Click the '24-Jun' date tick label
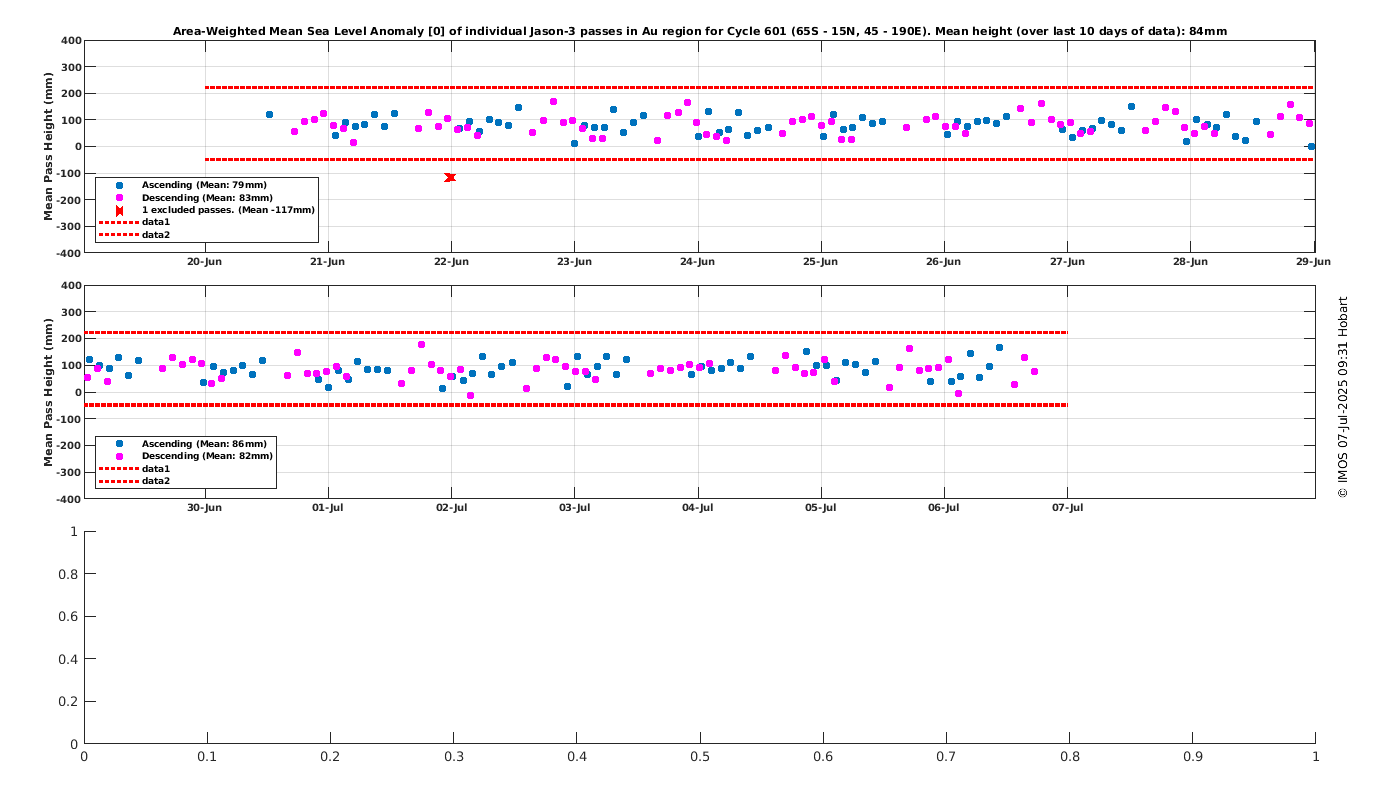The image size is (1400, 800). 697,262
